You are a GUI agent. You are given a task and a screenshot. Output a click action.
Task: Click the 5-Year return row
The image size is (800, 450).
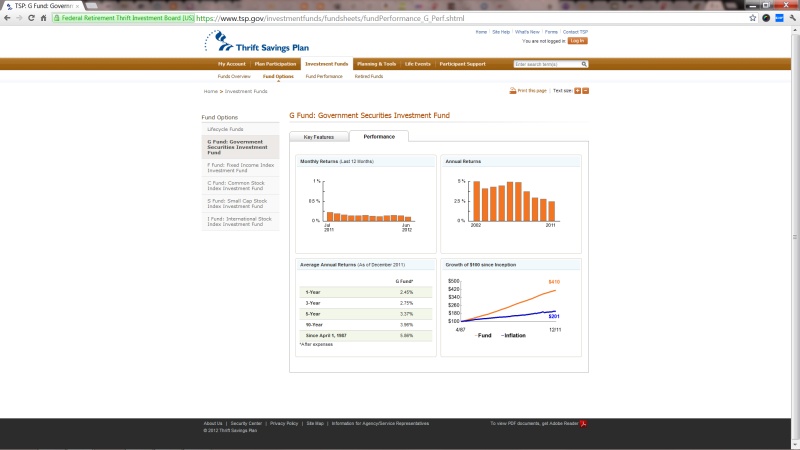coord(365,314)
